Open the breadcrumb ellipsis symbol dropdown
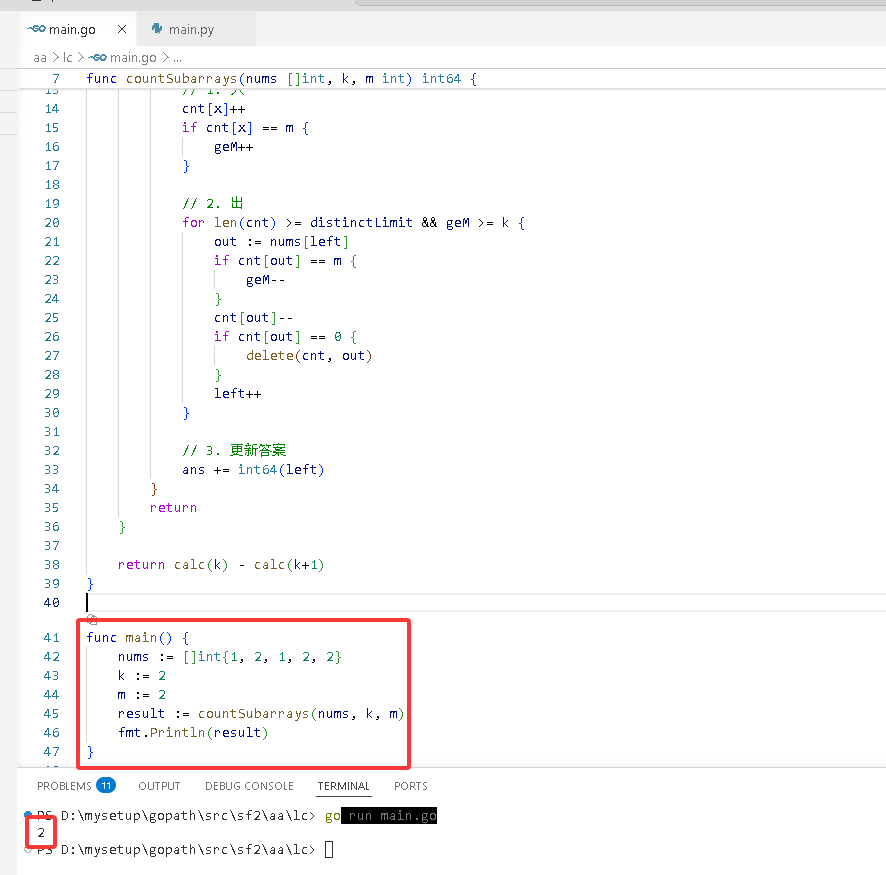The image size is (886, 875). (x=177, y=58)
